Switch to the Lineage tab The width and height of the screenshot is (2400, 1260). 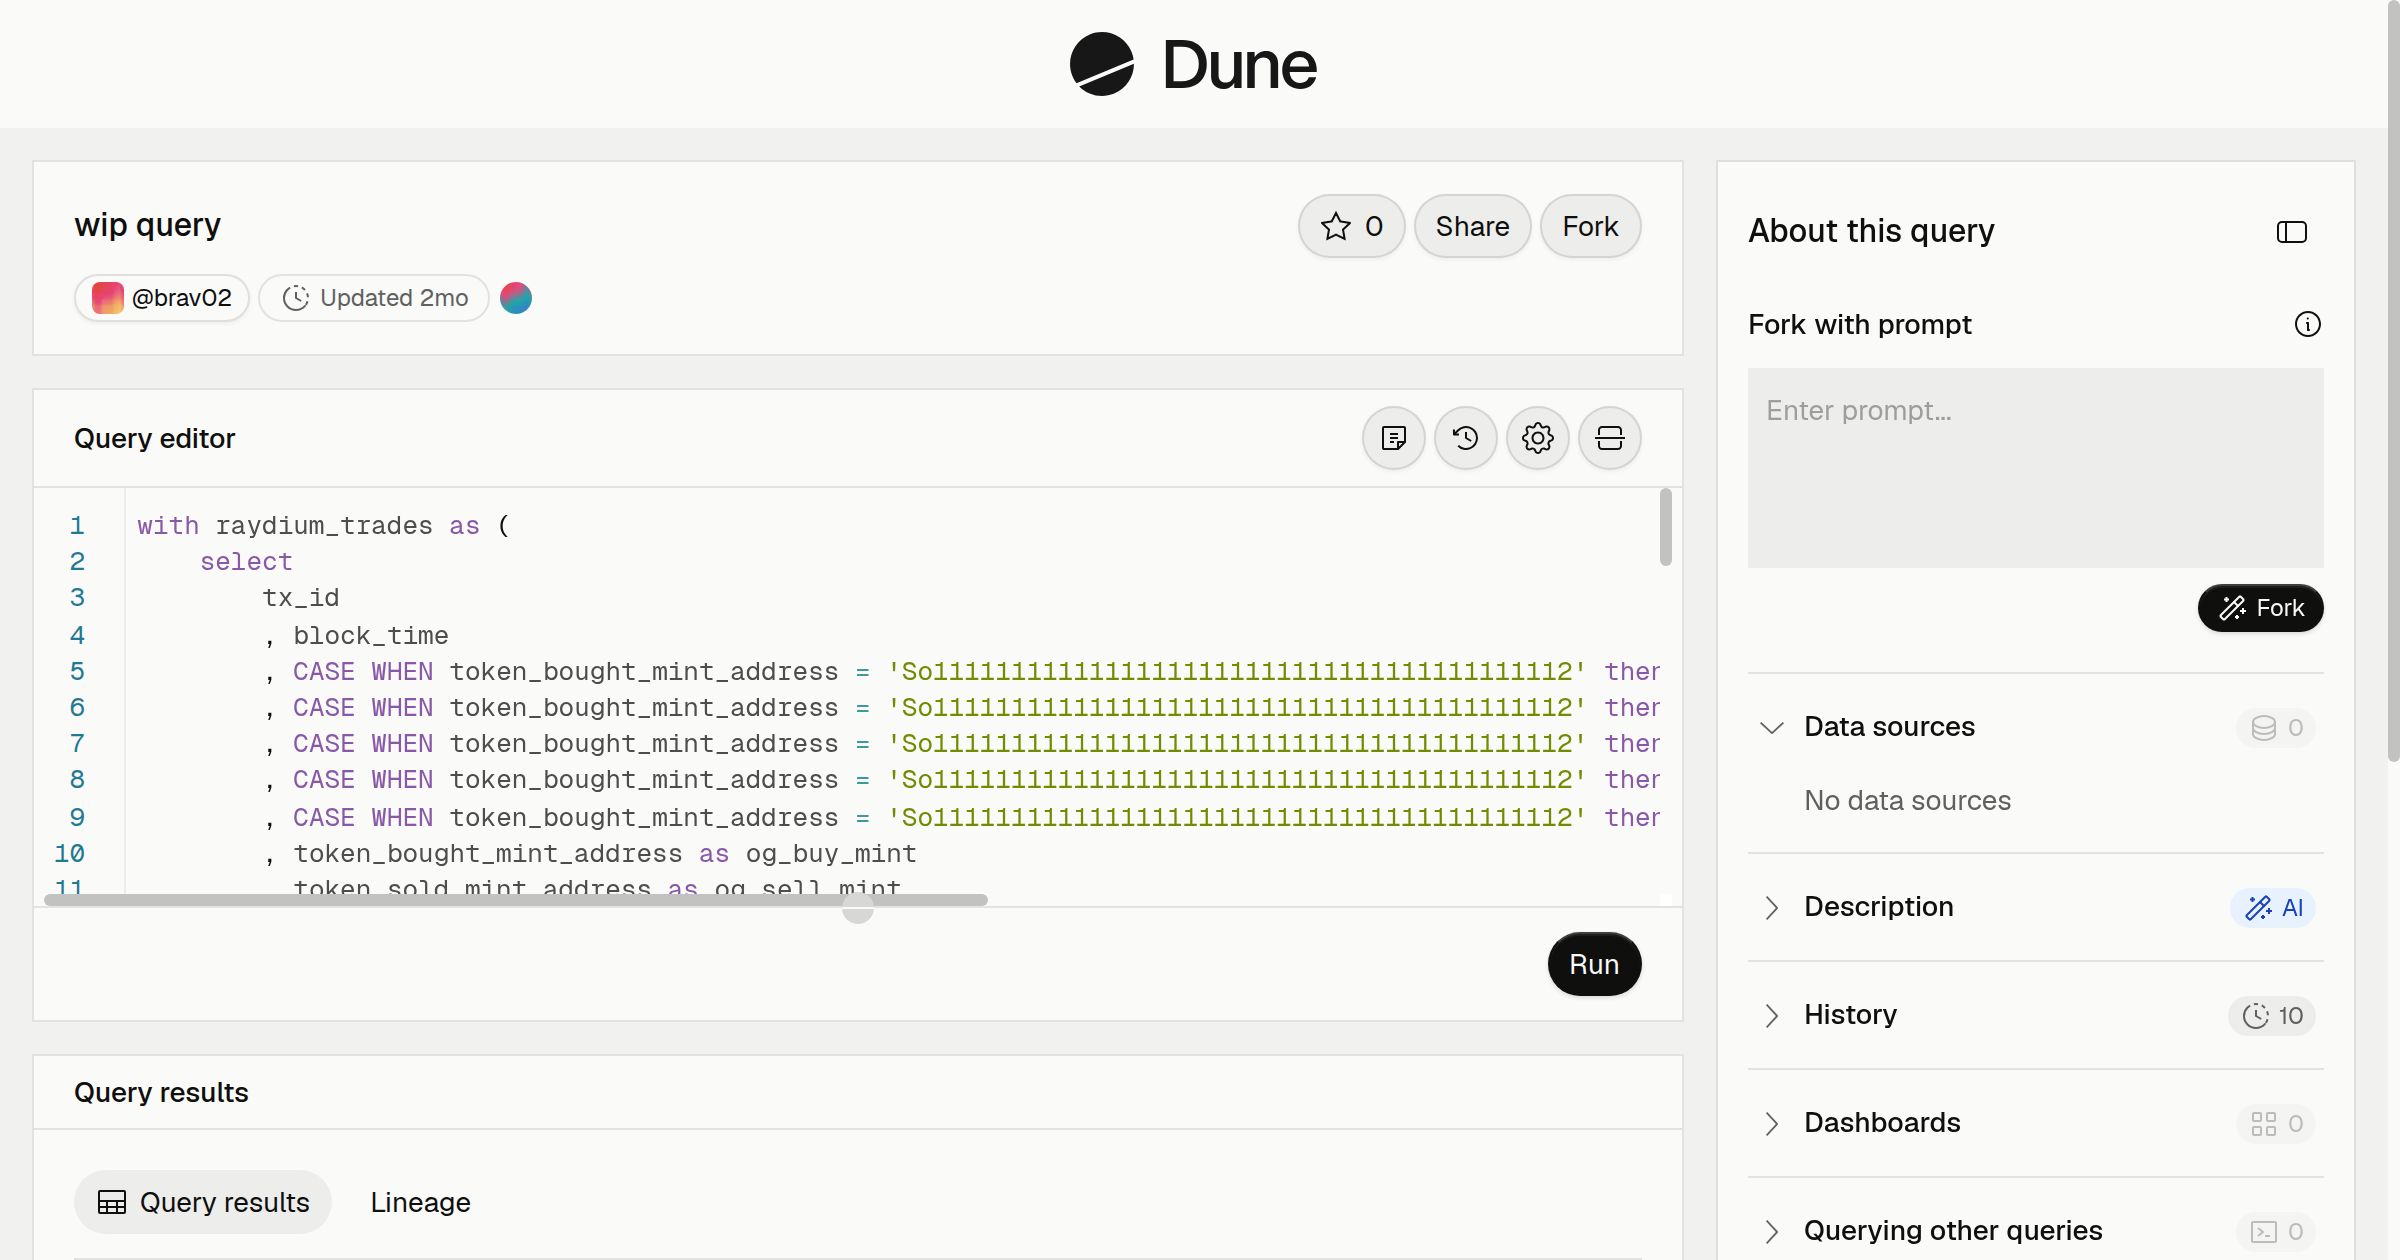tap(420, 1202)
